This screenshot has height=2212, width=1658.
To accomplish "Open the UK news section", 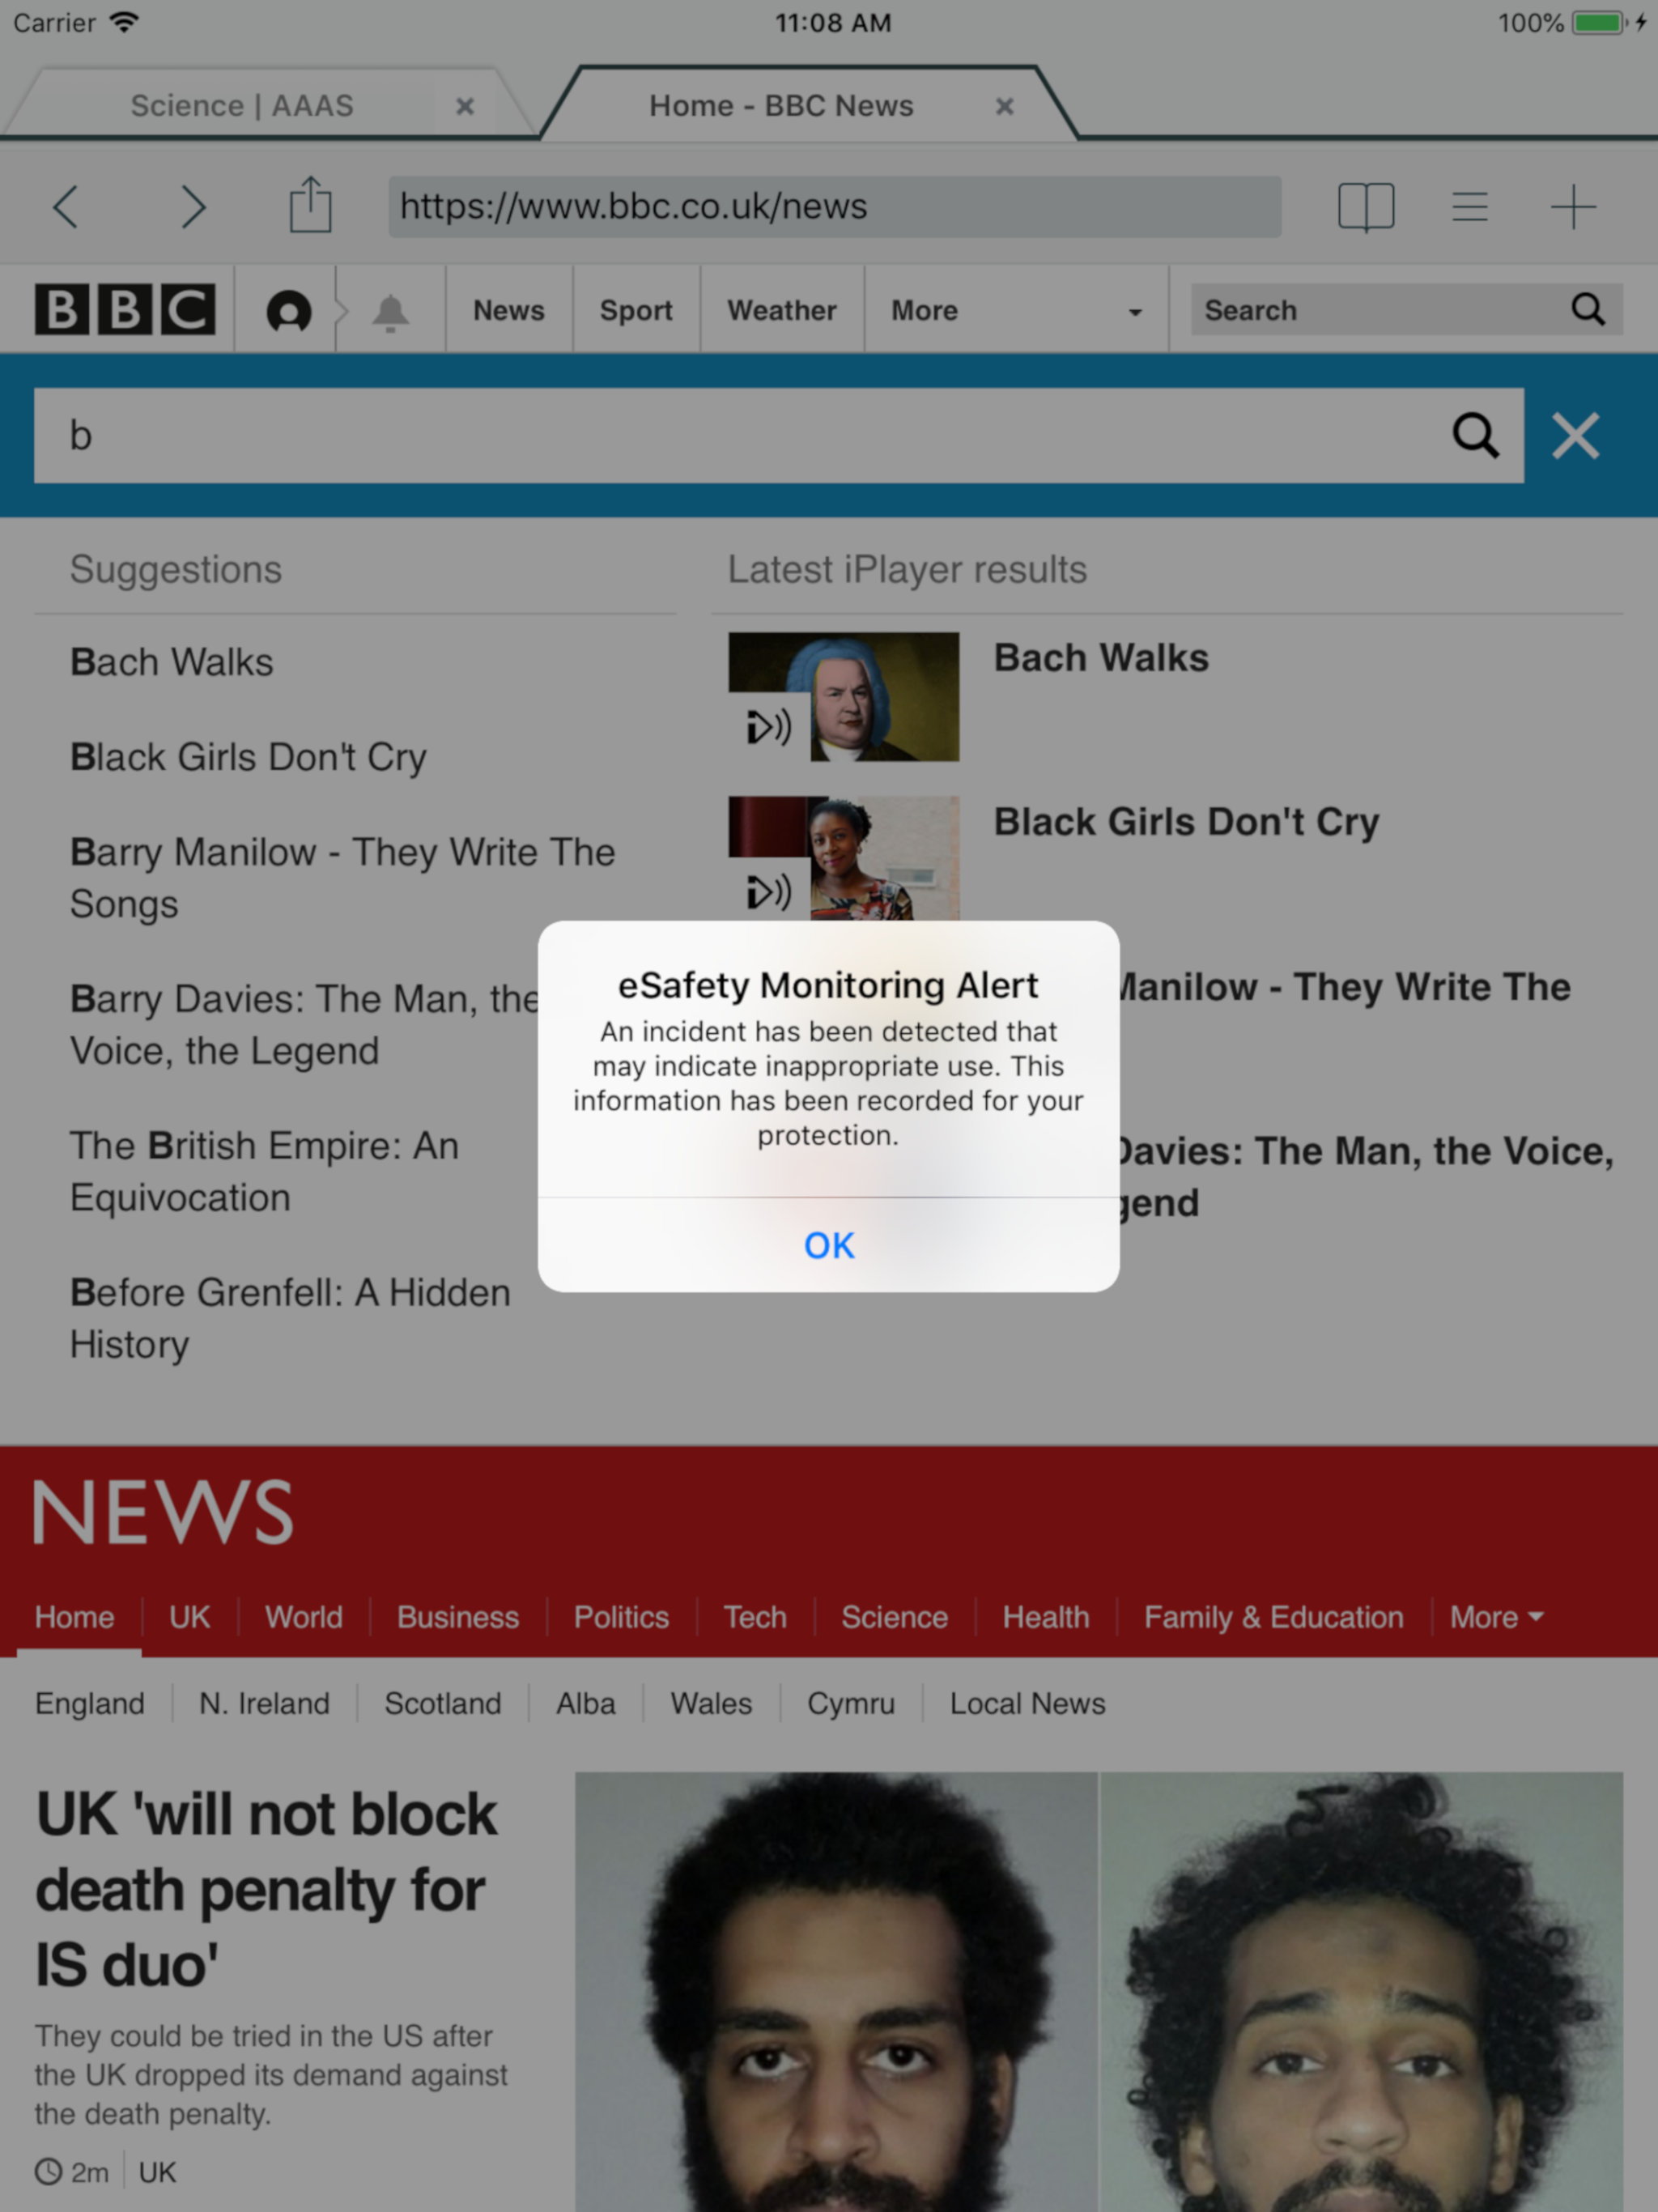I will pos(190,1617).
